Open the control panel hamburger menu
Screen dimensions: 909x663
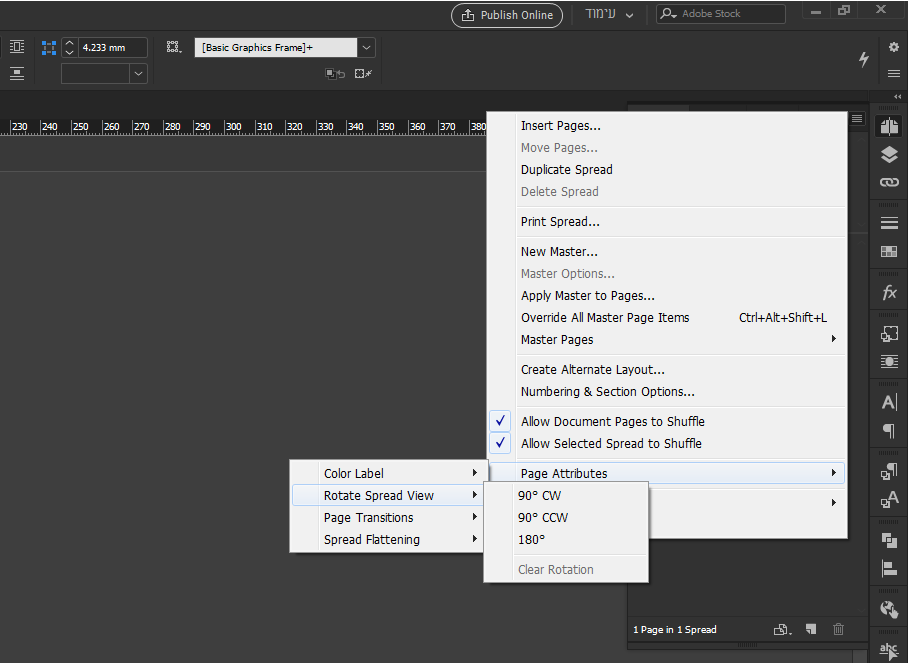coord(893,74)
